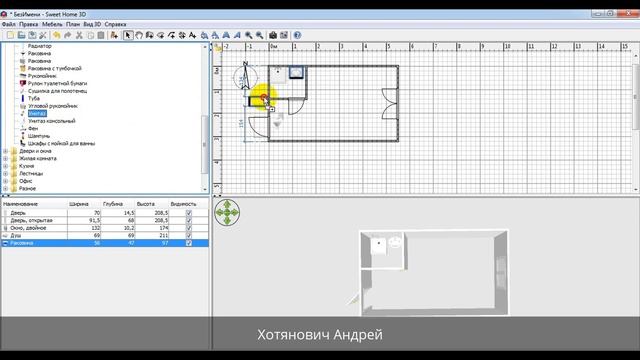The image size is (640, 360).
Task: Zoom in on the plan
Action: click(248, 36)
